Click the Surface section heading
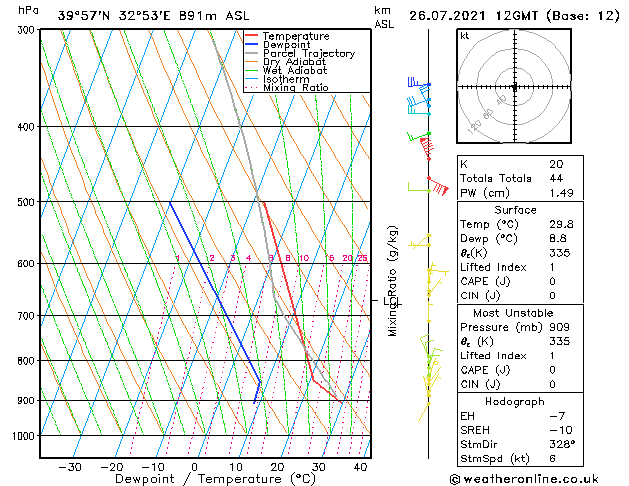The width and height of the screenshot is (629, 486). point(515,210)
